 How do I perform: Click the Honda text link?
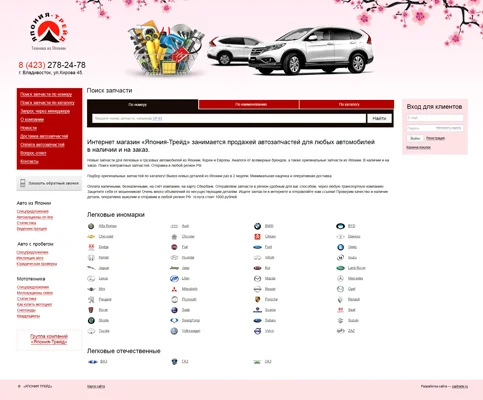(x=104, y=258)
